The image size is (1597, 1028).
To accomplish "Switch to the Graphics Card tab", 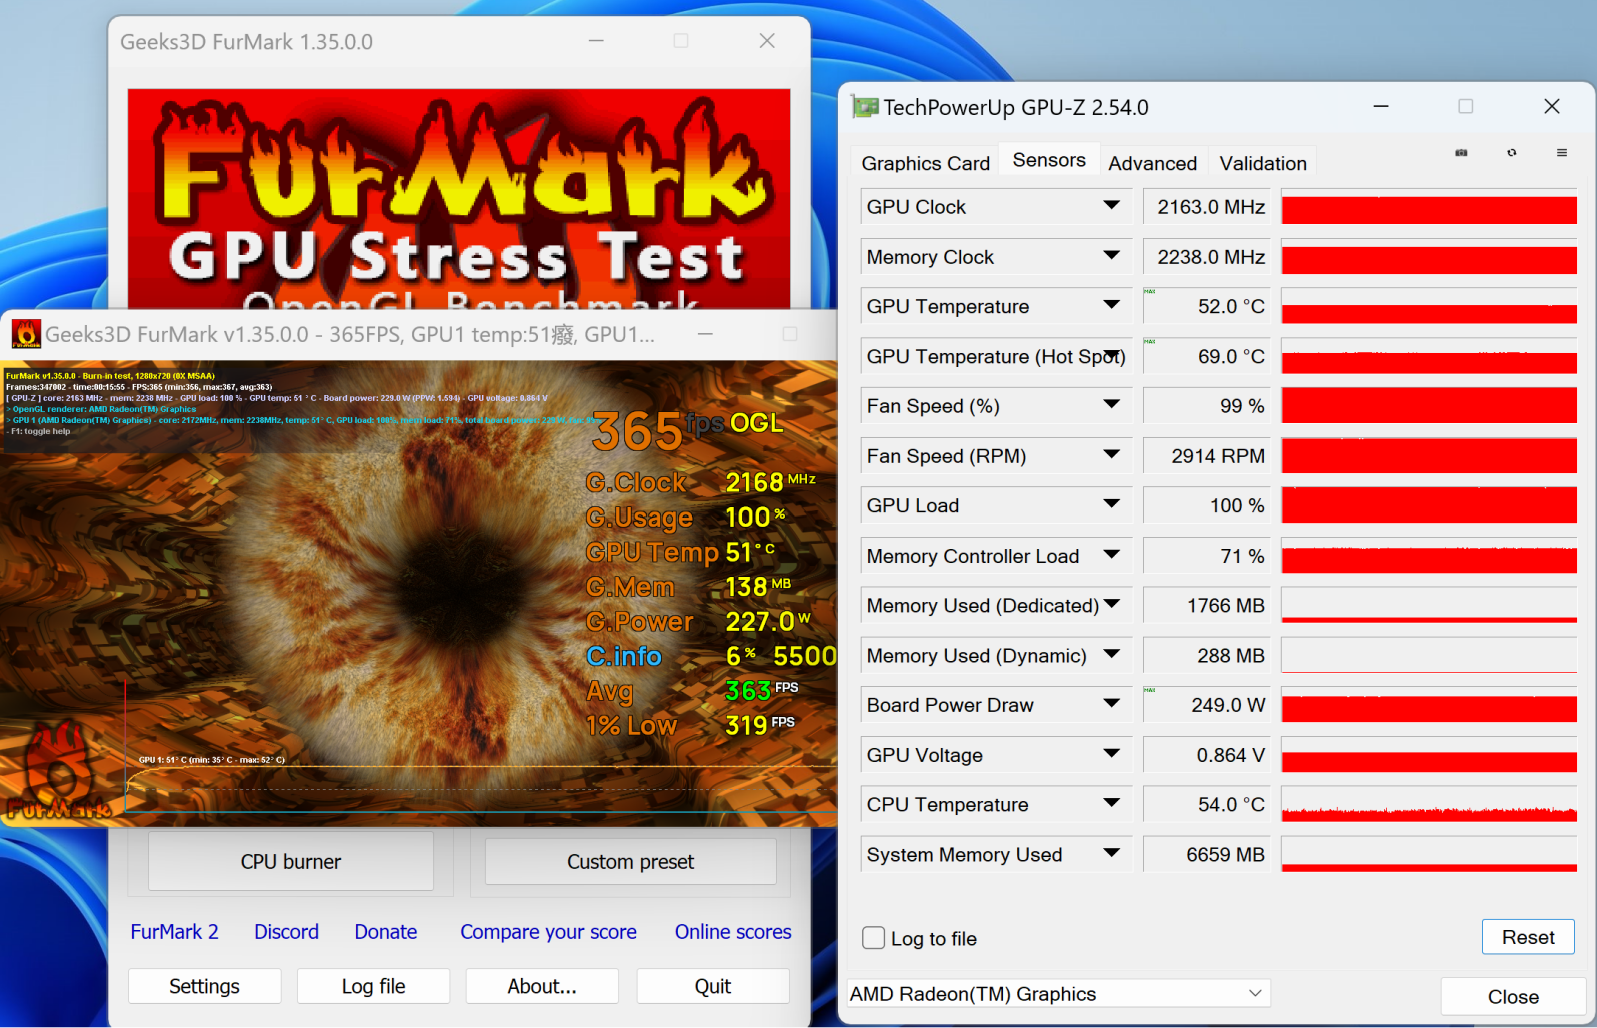I will click(925, 163).
